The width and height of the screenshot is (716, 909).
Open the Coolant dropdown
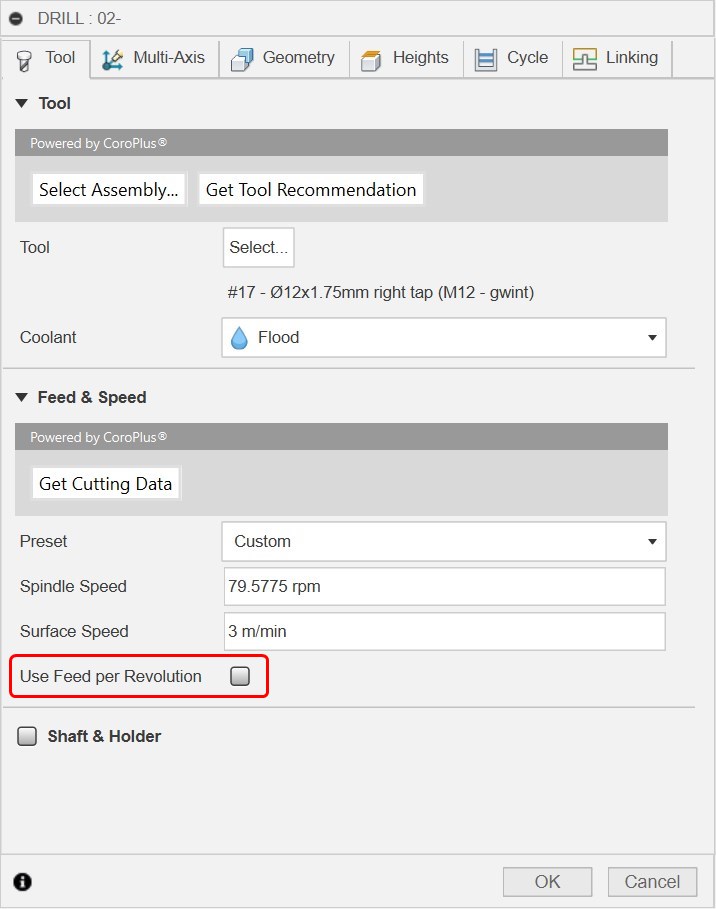(x=443, y=338)
